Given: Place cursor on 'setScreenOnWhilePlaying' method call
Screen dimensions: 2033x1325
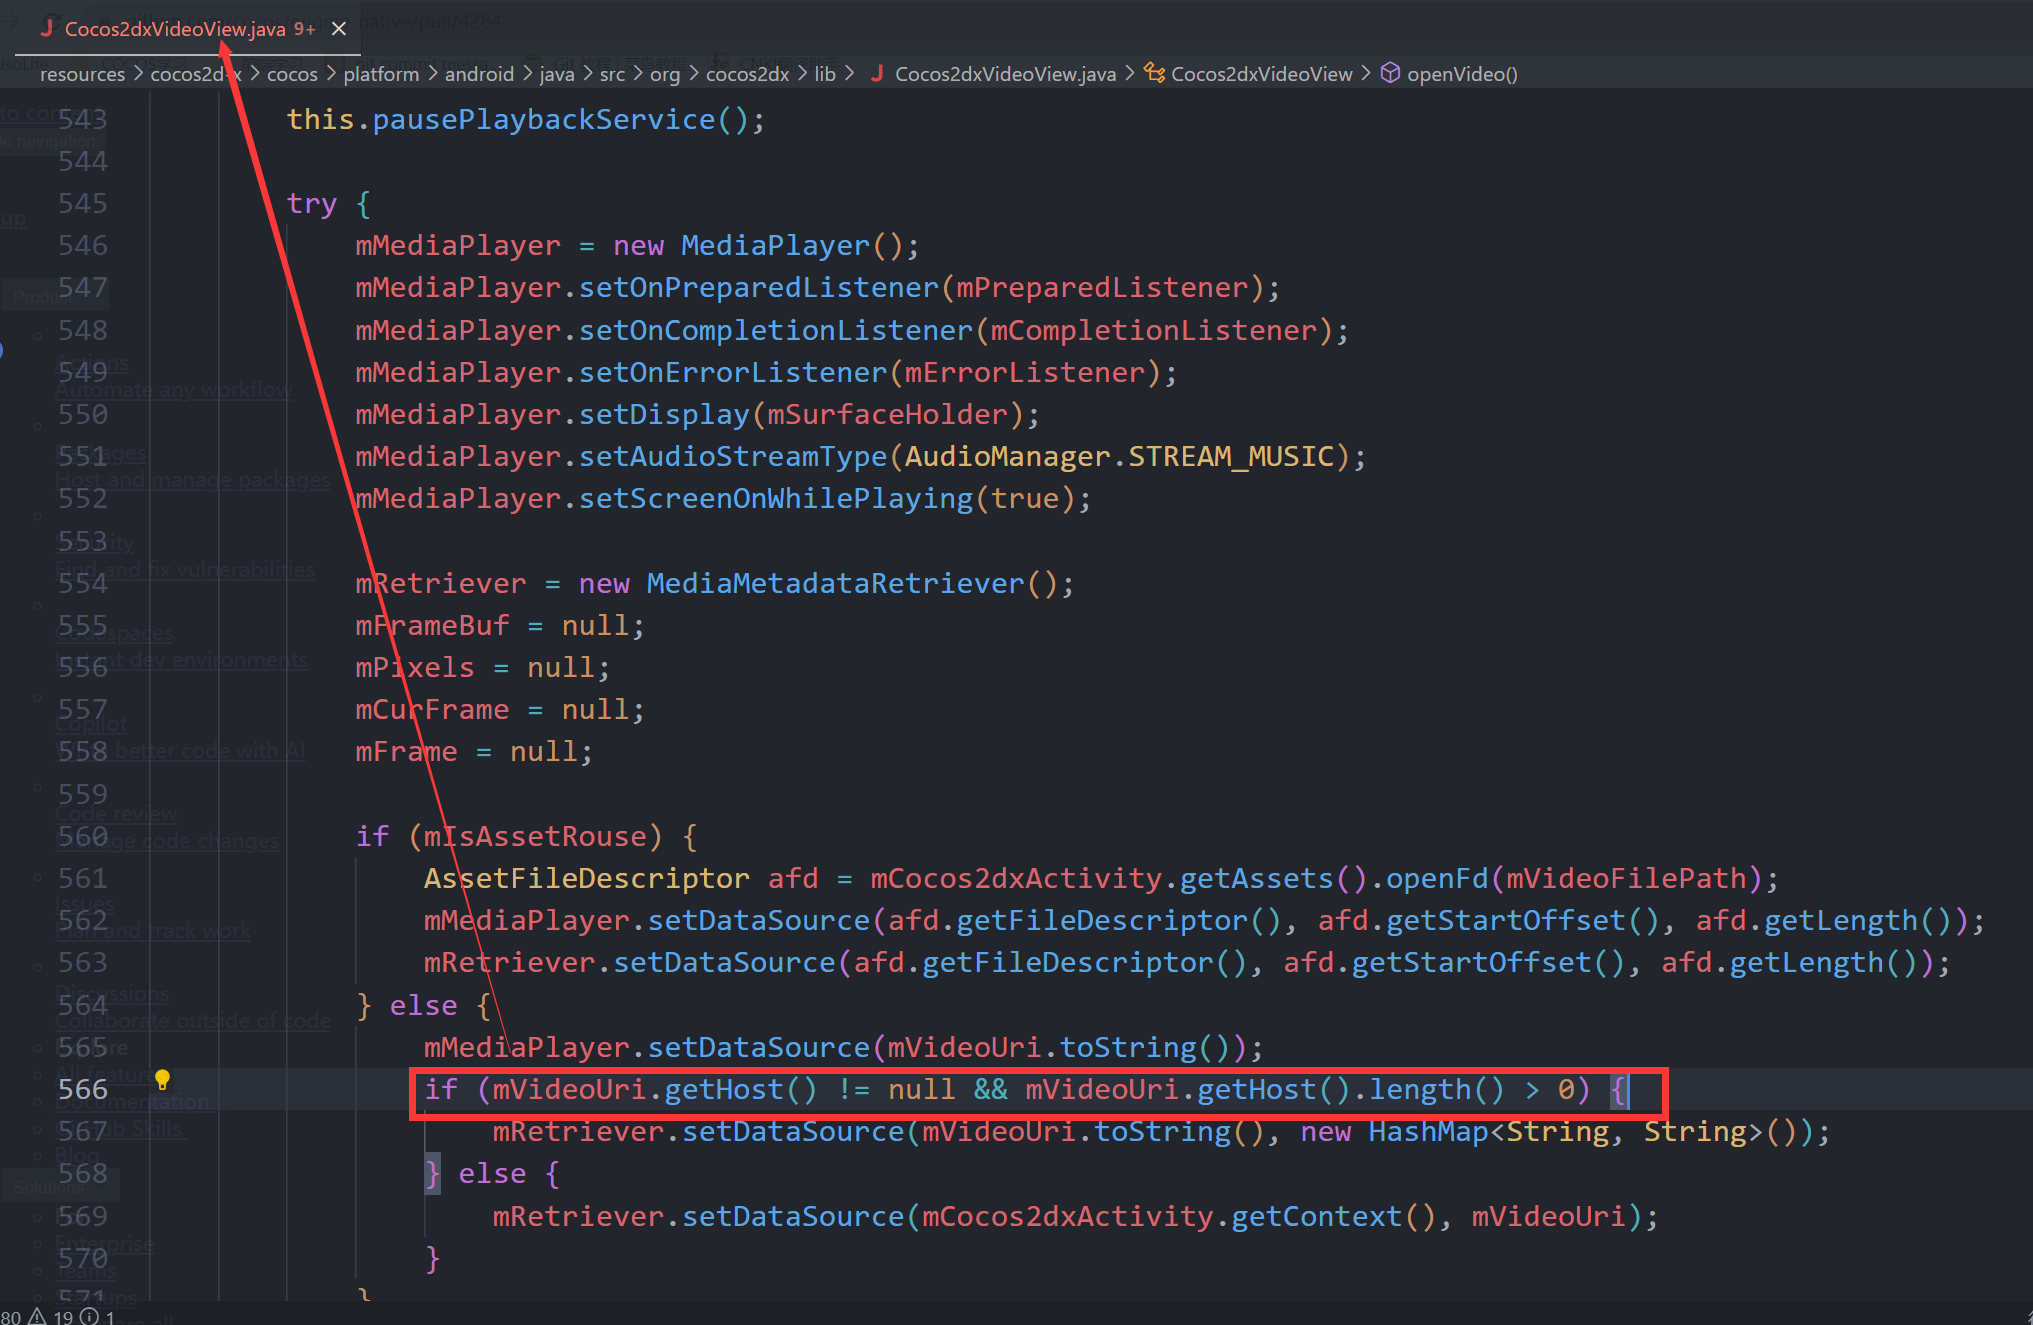Looking at the screenshot, I should click(775, 498).
